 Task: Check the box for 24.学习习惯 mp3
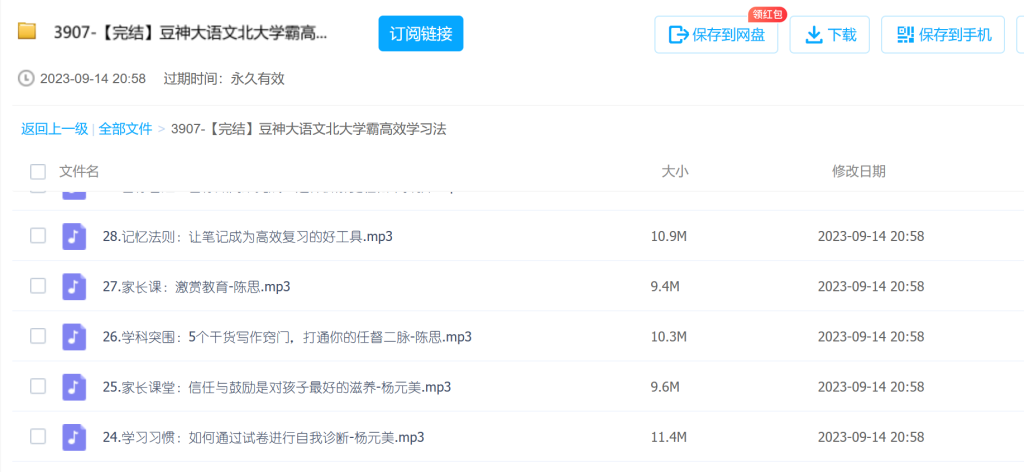(x=38, y=437)
